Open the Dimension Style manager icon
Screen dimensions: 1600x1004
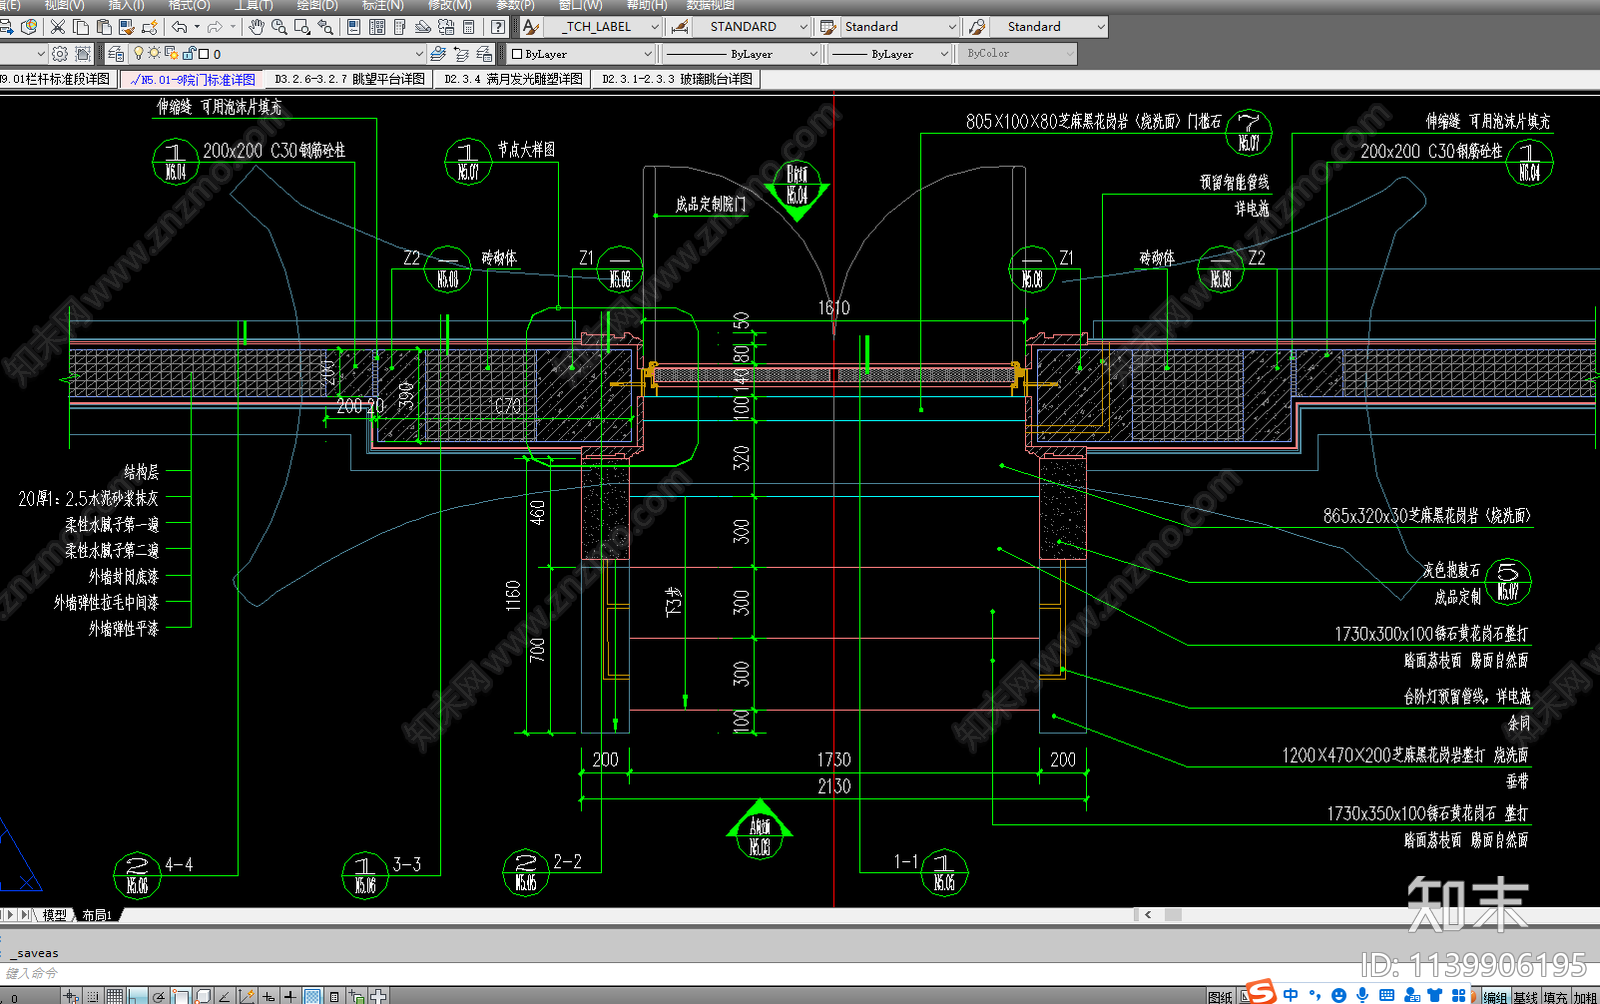(x=680, y=27)
